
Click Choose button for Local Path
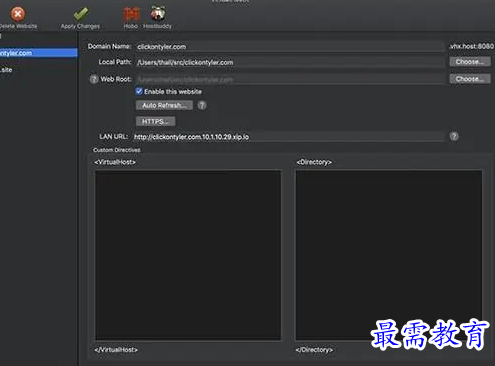[x=470, y=62]
